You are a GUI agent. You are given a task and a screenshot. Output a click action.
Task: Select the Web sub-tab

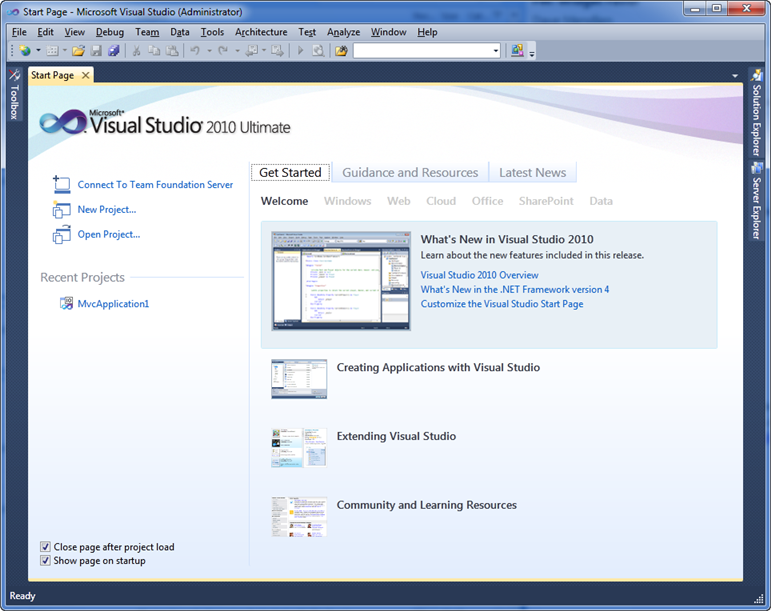398,201
